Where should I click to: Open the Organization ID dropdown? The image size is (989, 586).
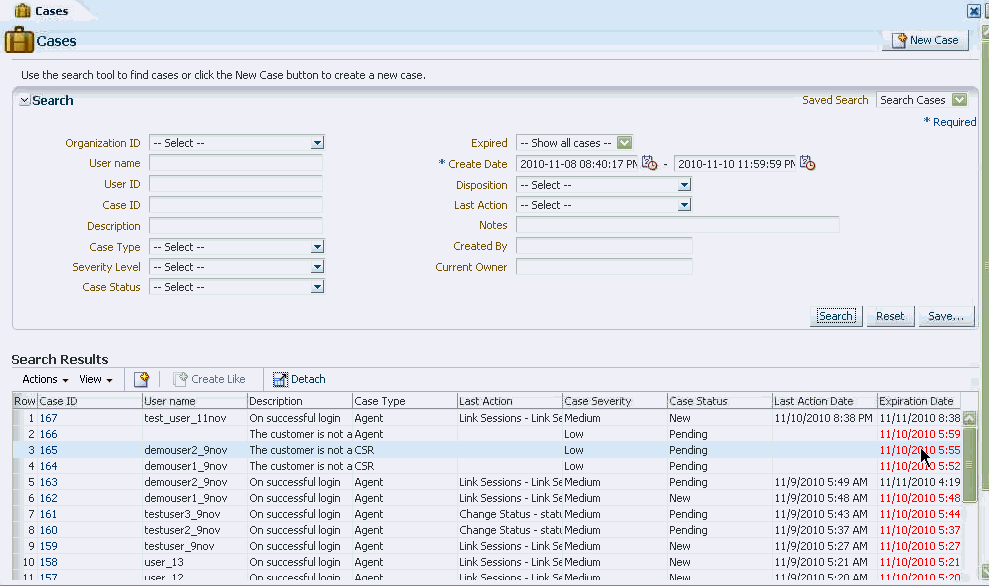click(x=317, y=143)
